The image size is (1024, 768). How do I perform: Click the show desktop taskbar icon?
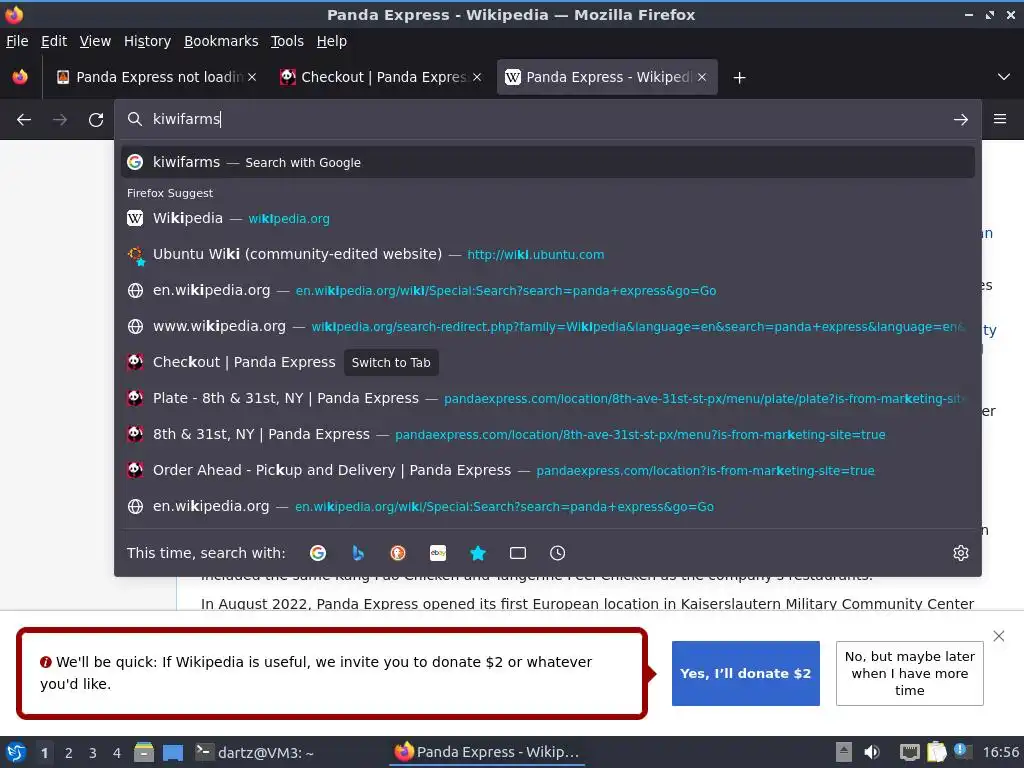pyautogui.click(x=173, y=752)
